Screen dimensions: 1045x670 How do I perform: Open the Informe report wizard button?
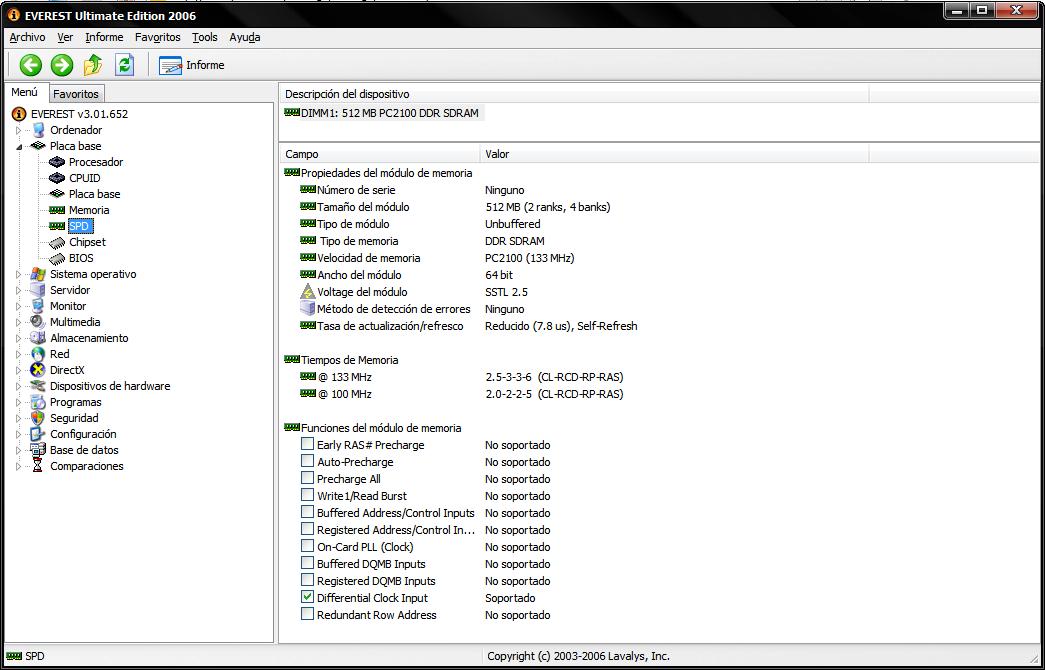(191, 65)
